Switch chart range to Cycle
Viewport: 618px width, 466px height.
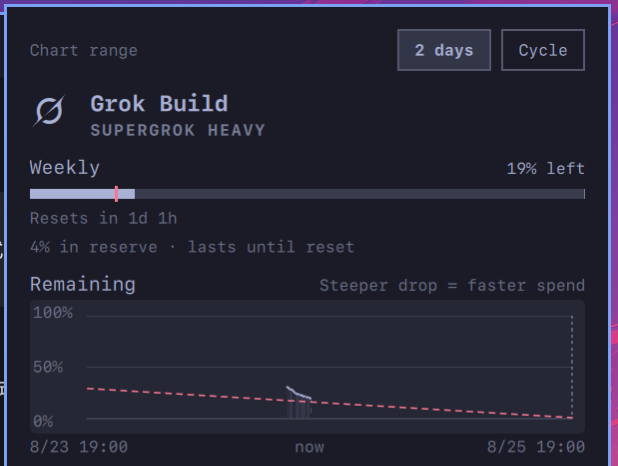click(x=543, y=50)
